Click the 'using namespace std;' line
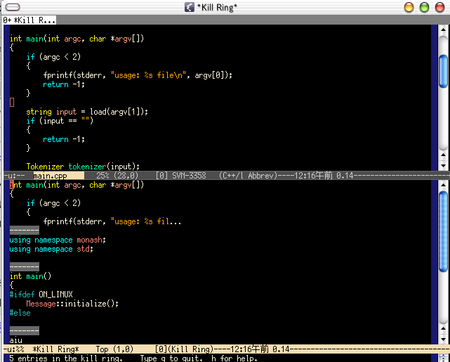Screen dimensions: 450x362 click(x=51, y=249)
